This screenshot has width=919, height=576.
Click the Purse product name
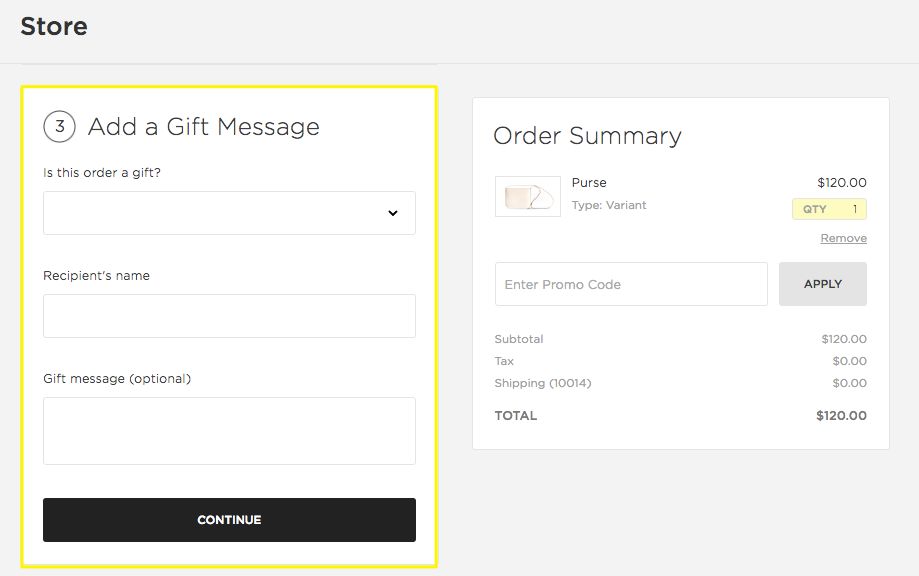[x=589, y=182]
